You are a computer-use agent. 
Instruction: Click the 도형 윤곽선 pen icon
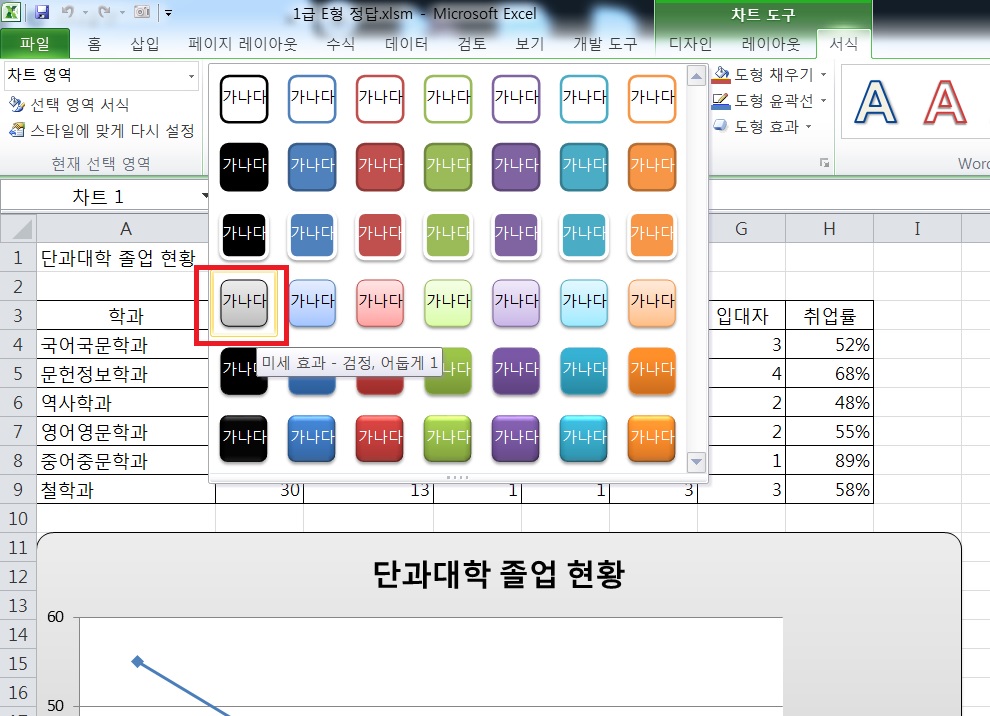[722, 101]
